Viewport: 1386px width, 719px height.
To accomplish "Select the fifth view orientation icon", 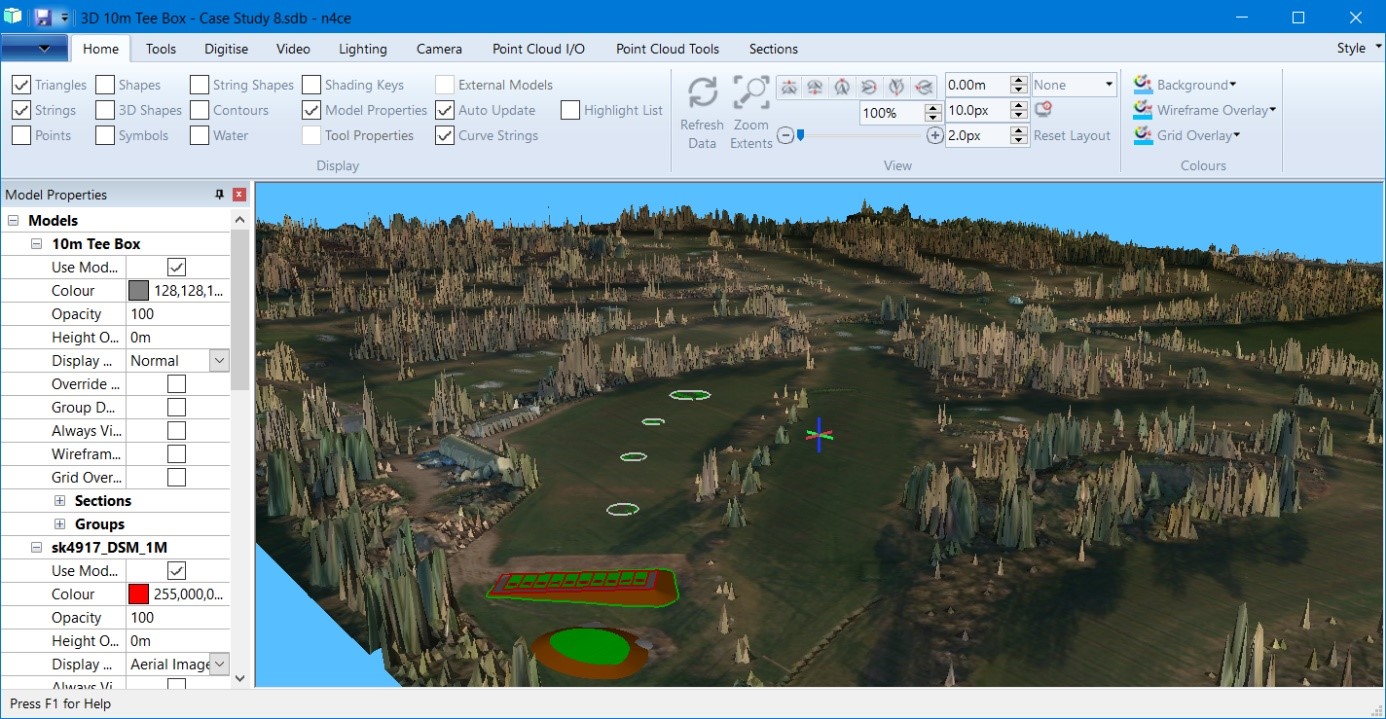I will click(896, 87).
